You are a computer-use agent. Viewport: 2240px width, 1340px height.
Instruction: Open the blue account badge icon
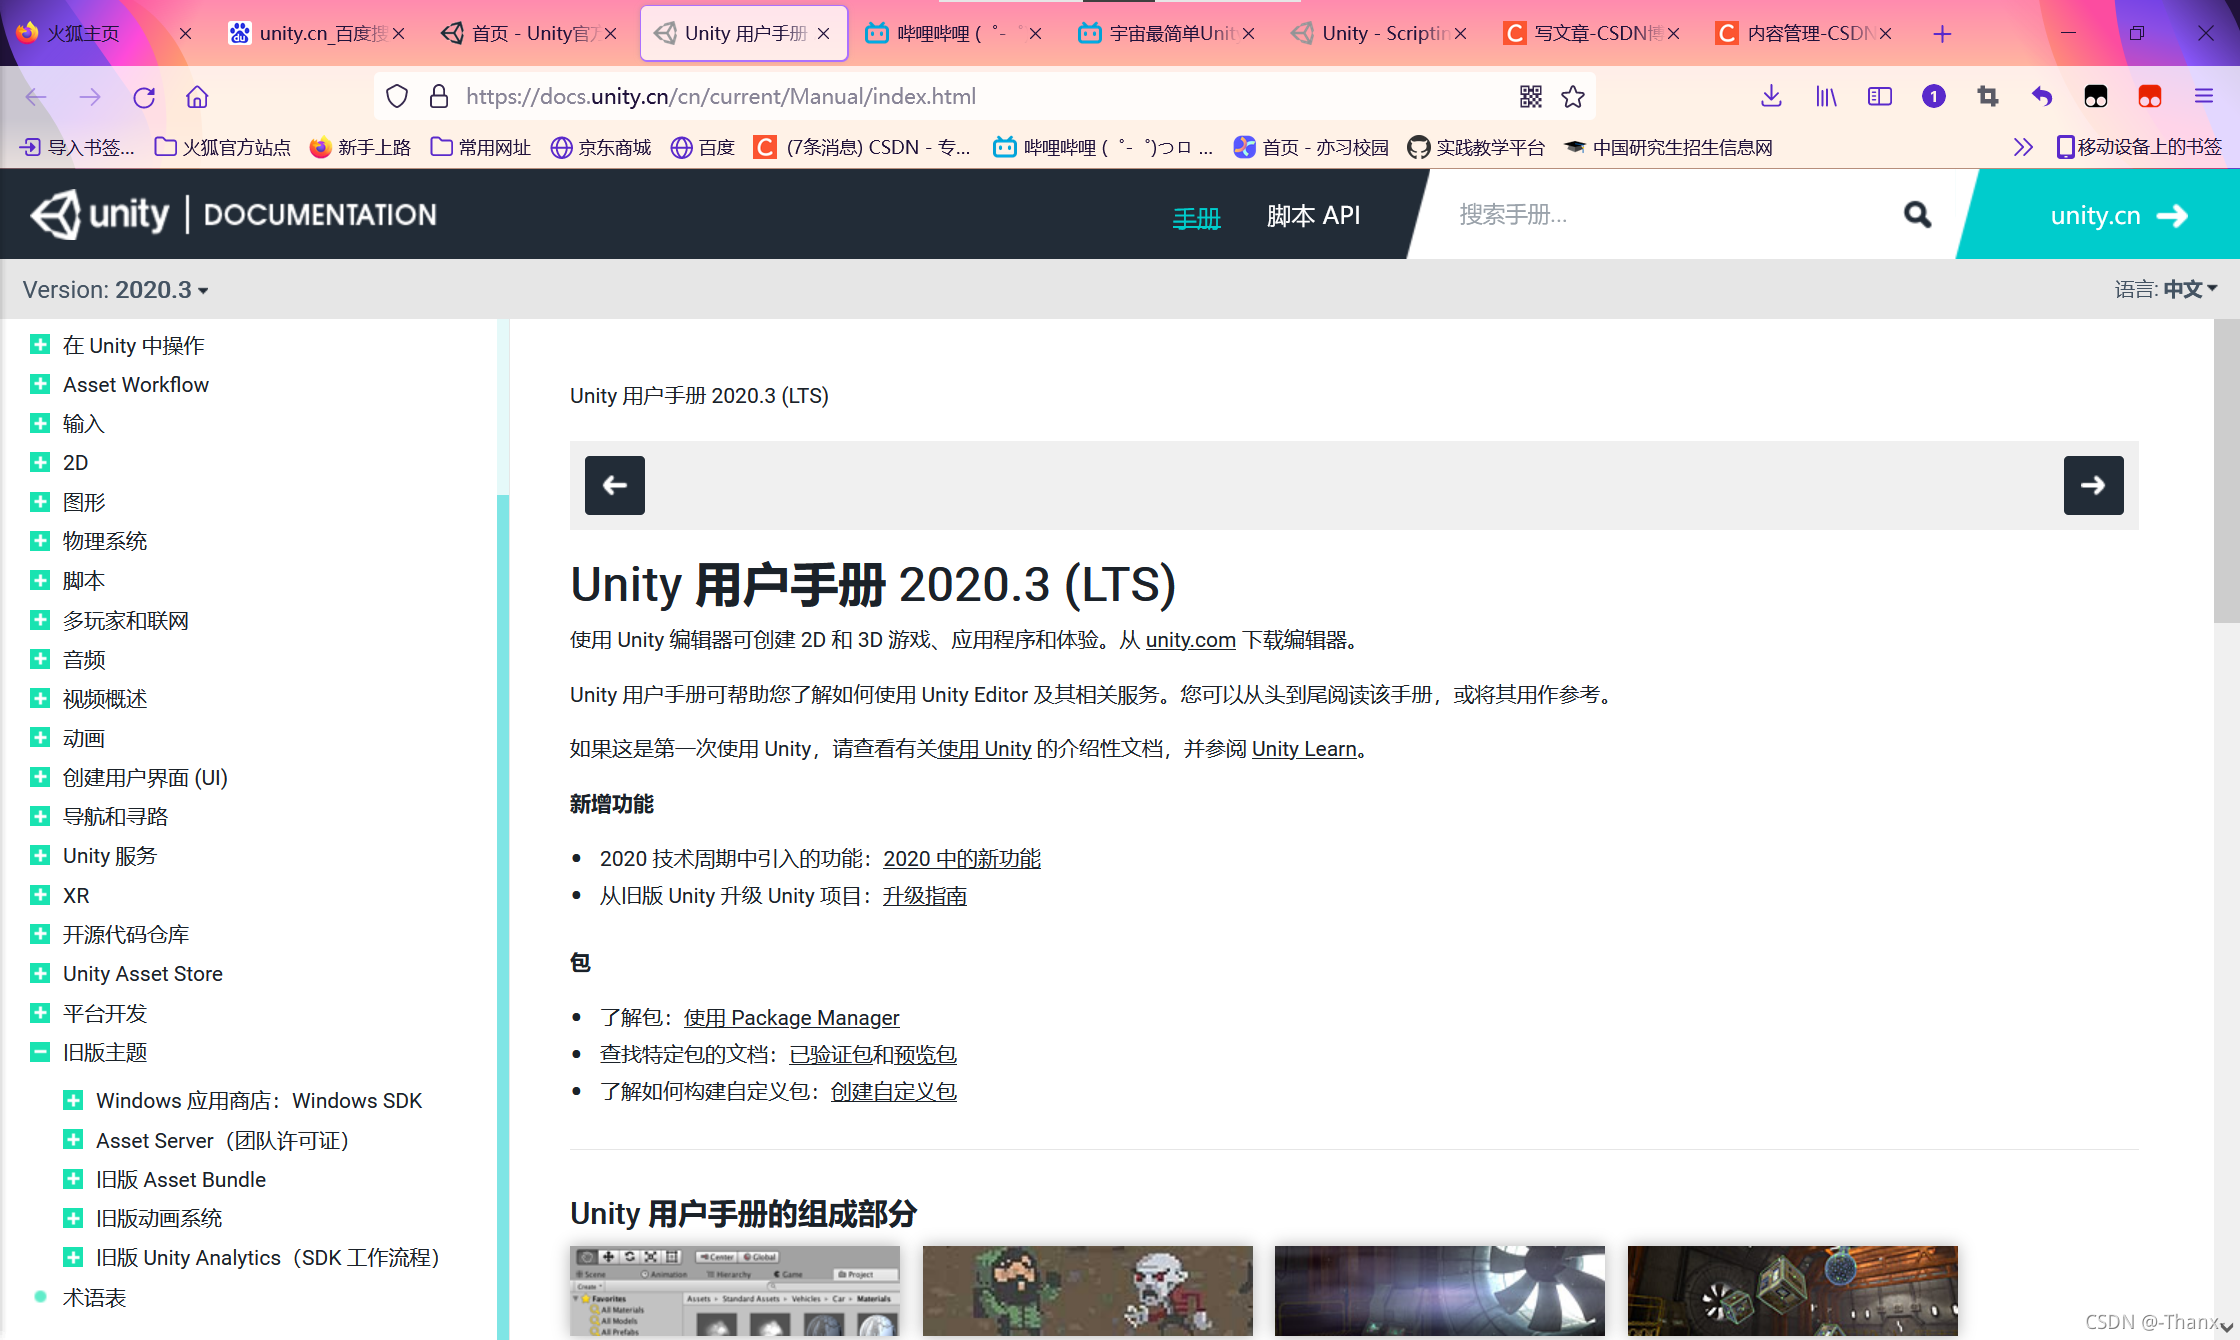point(1934,97)
